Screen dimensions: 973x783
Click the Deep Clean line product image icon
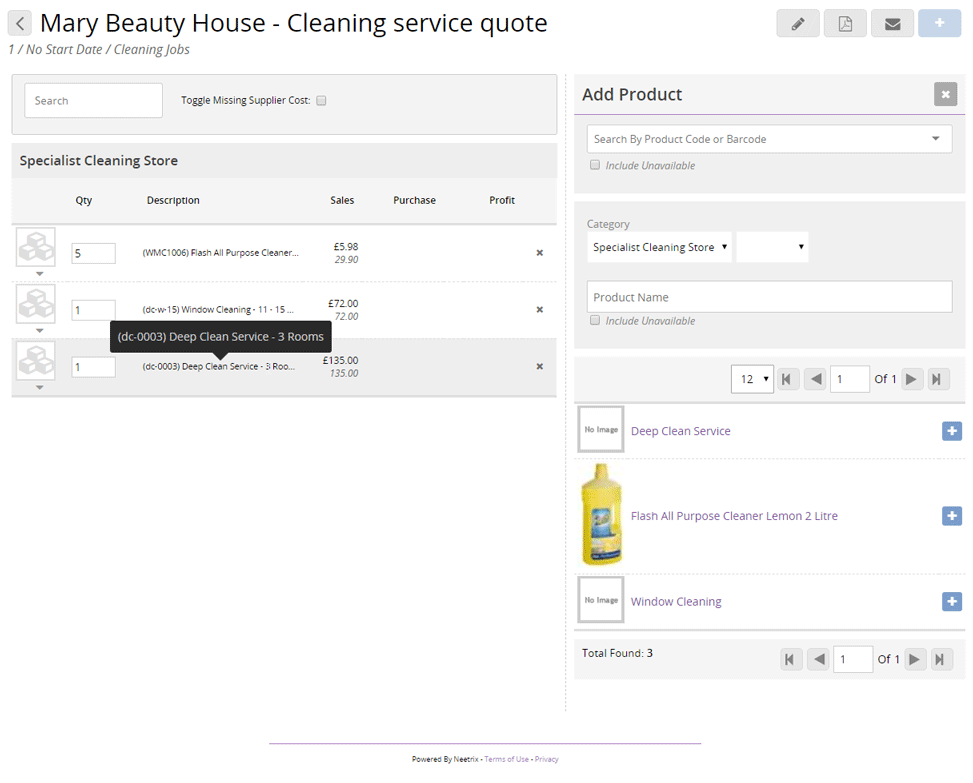(36, 361)
